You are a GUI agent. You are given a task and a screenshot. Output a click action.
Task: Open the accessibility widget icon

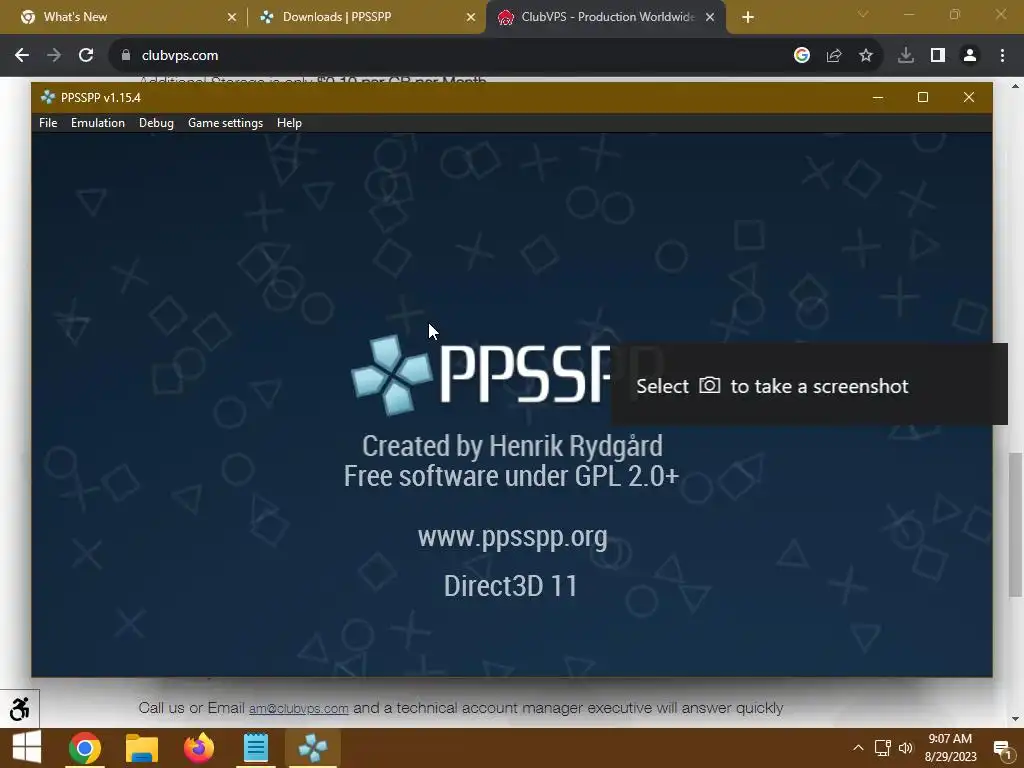pos(20,709)
